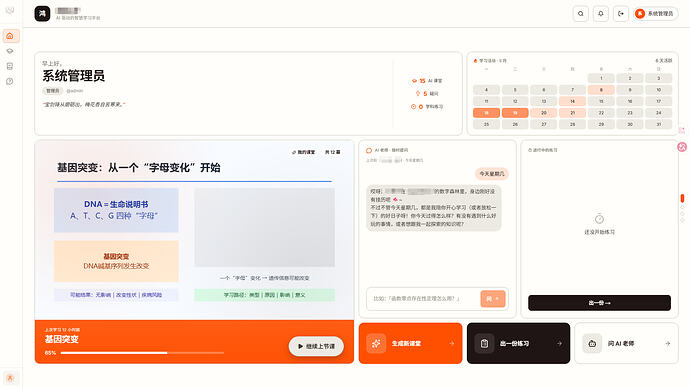Click the 今天星期几 chat message bubble
Viewport: 690px width, 388px height.
(x=492, y=174)
